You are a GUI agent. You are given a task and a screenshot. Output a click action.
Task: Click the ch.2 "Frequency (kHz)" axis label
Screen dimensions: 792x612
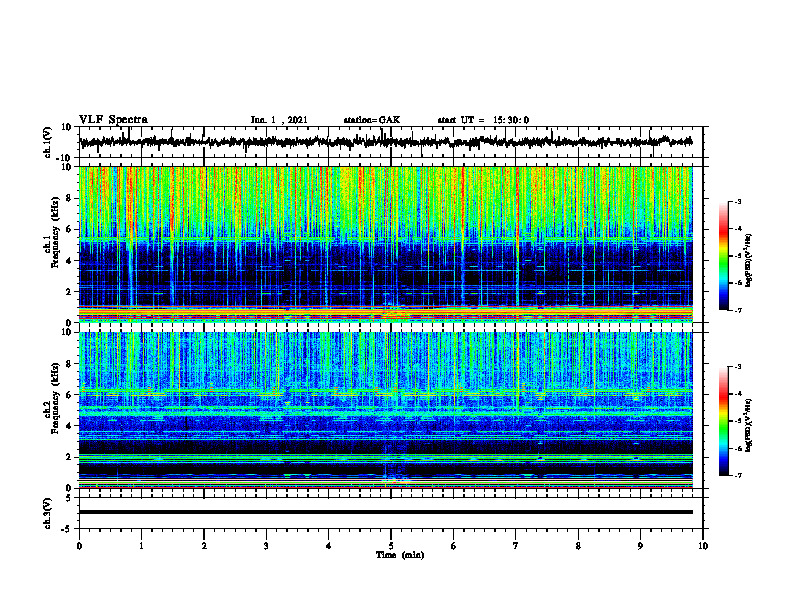click(x=55, y=398)
